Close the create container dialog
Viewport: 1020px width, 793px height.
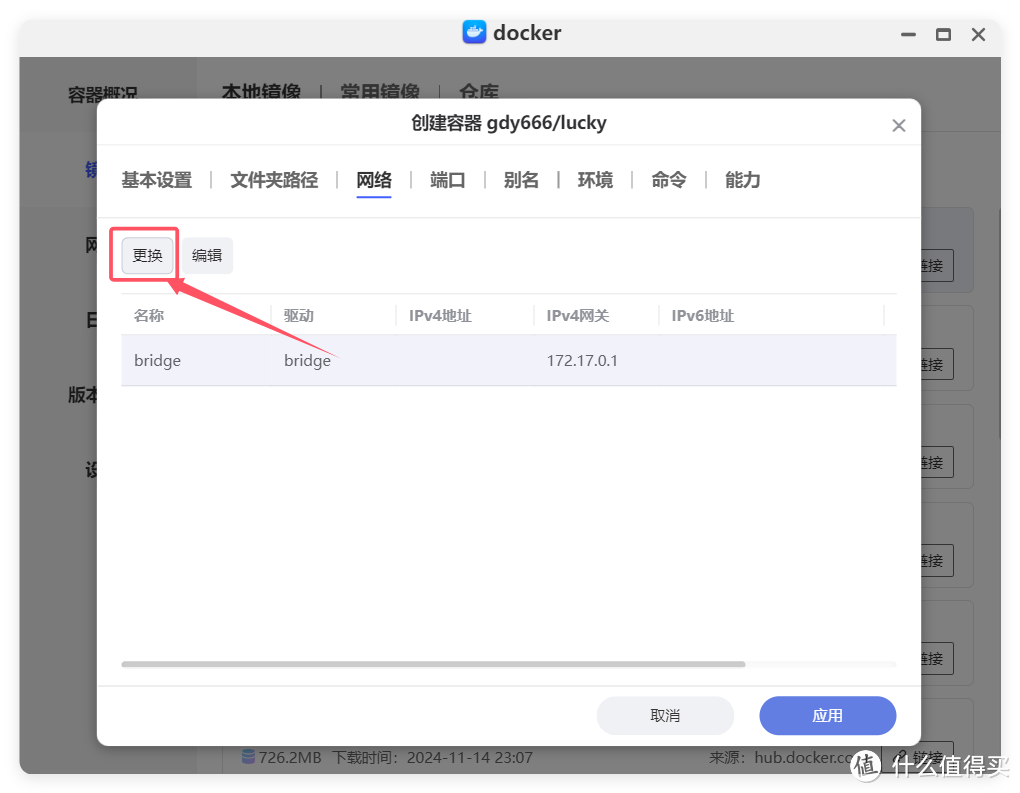coord(898,126)
